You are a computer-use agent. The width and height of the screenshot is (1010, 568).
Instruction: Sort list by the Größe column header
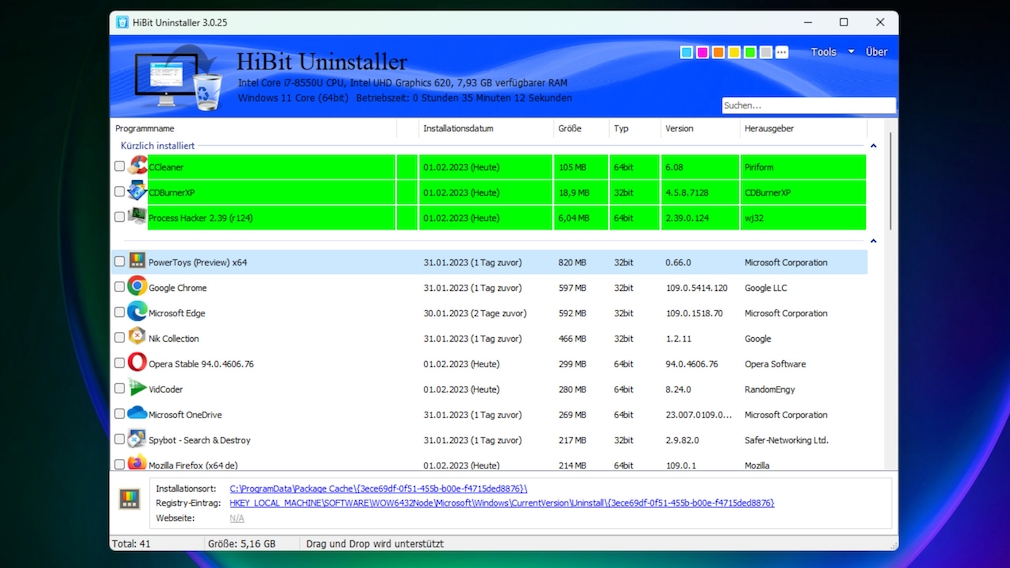(569, 129)
